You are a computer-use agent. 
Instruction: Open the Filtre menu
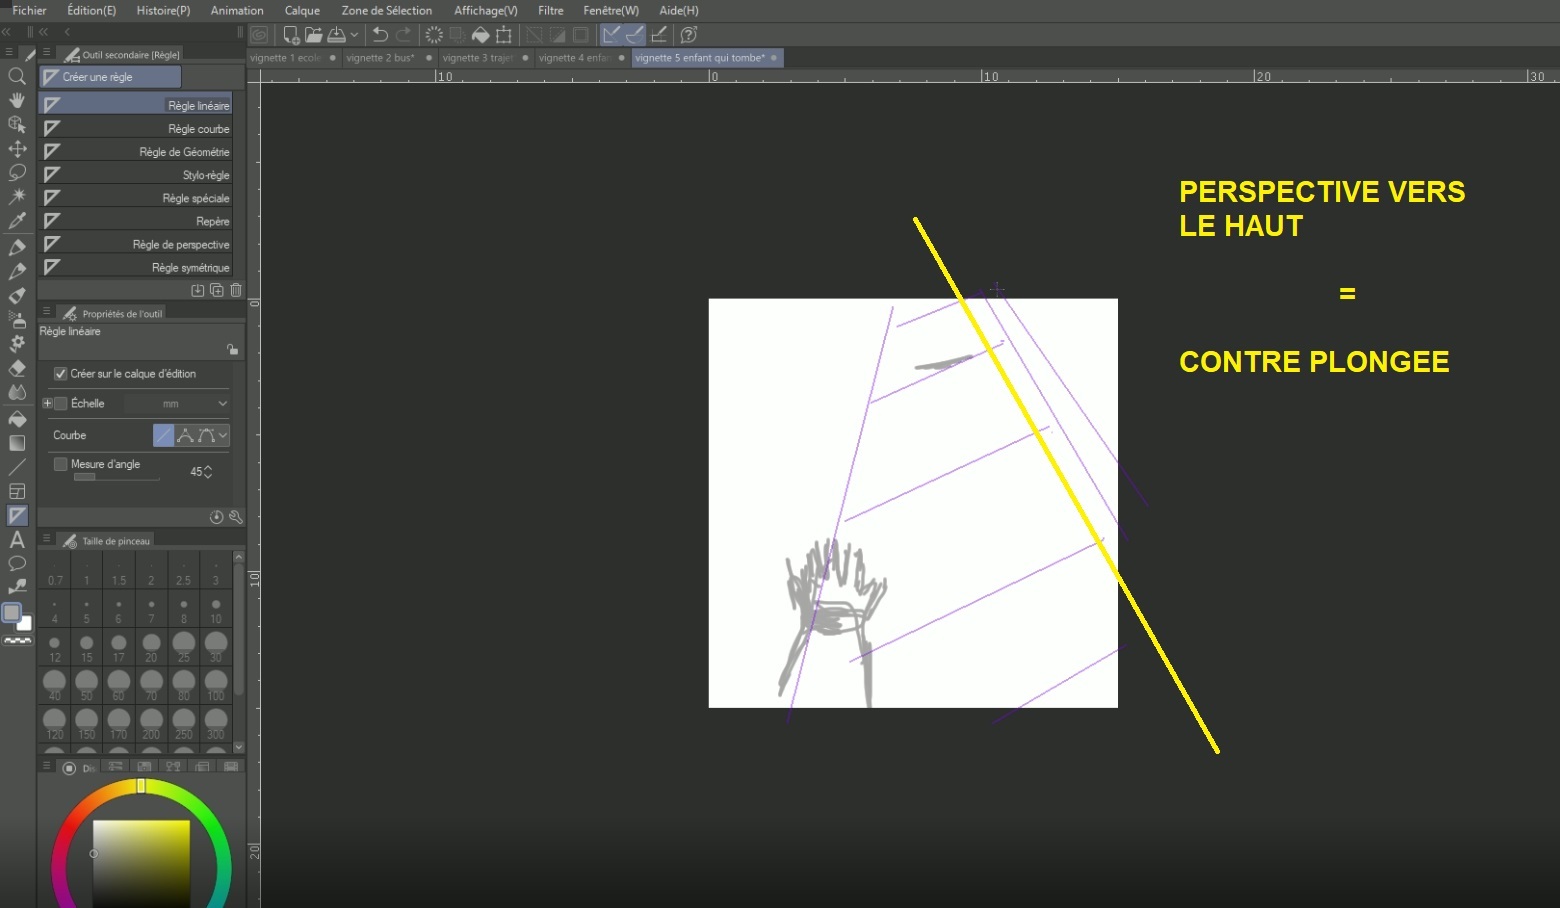(550, 10)
